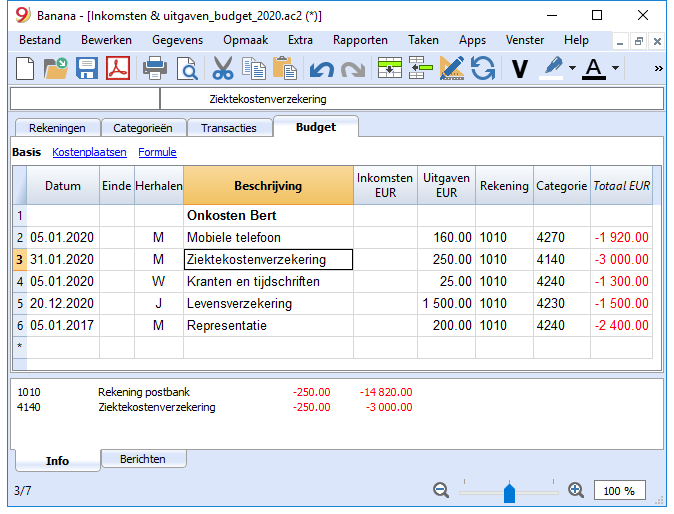Click the New file icon
The height and width of the screenshot is (514, 674).
coord(25,68)
